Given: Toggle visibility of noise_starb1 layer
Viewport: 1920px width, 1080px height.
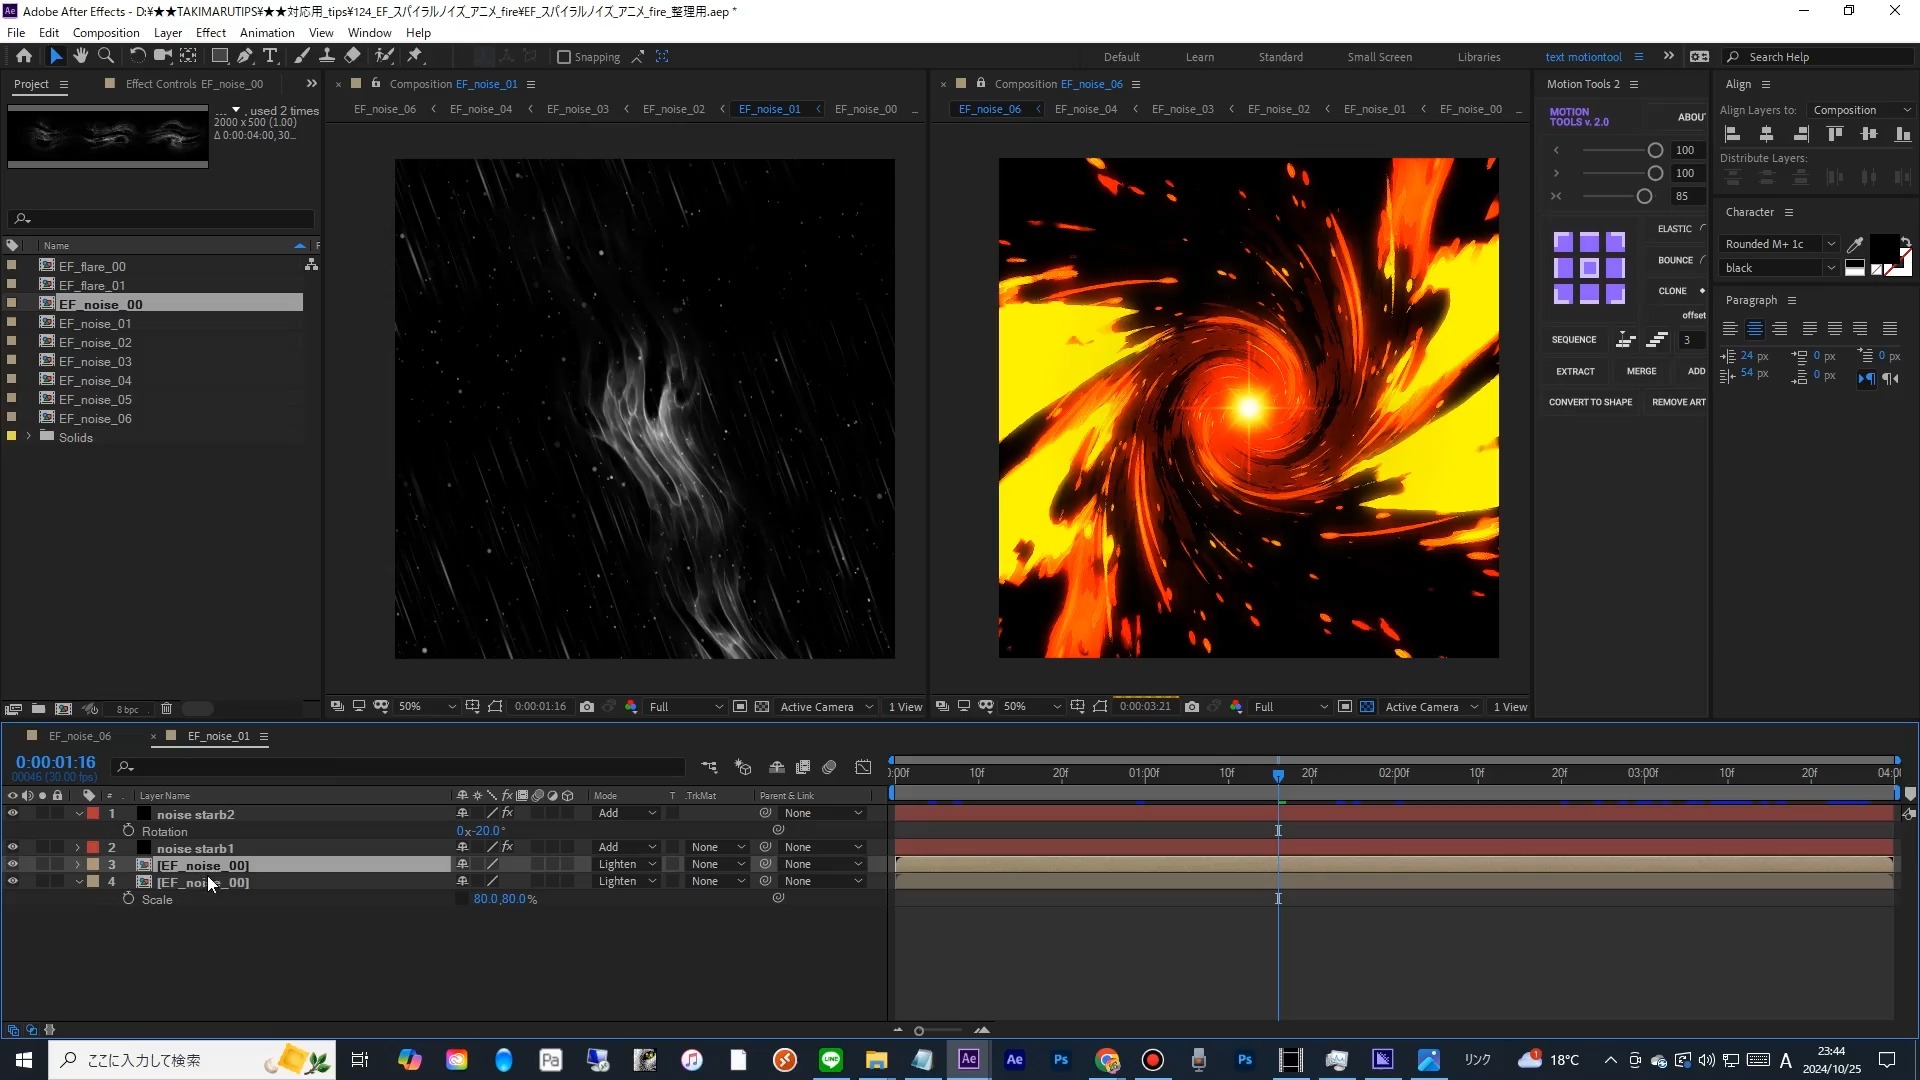Looking at the screenshot, I should coord(11,848).
